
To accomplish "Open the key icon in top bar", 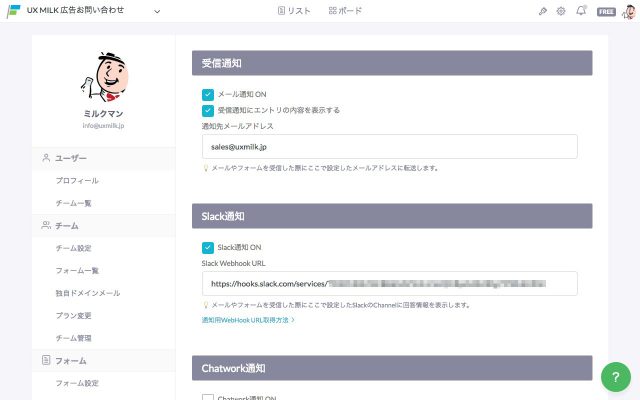I will [x=542, y=11].
